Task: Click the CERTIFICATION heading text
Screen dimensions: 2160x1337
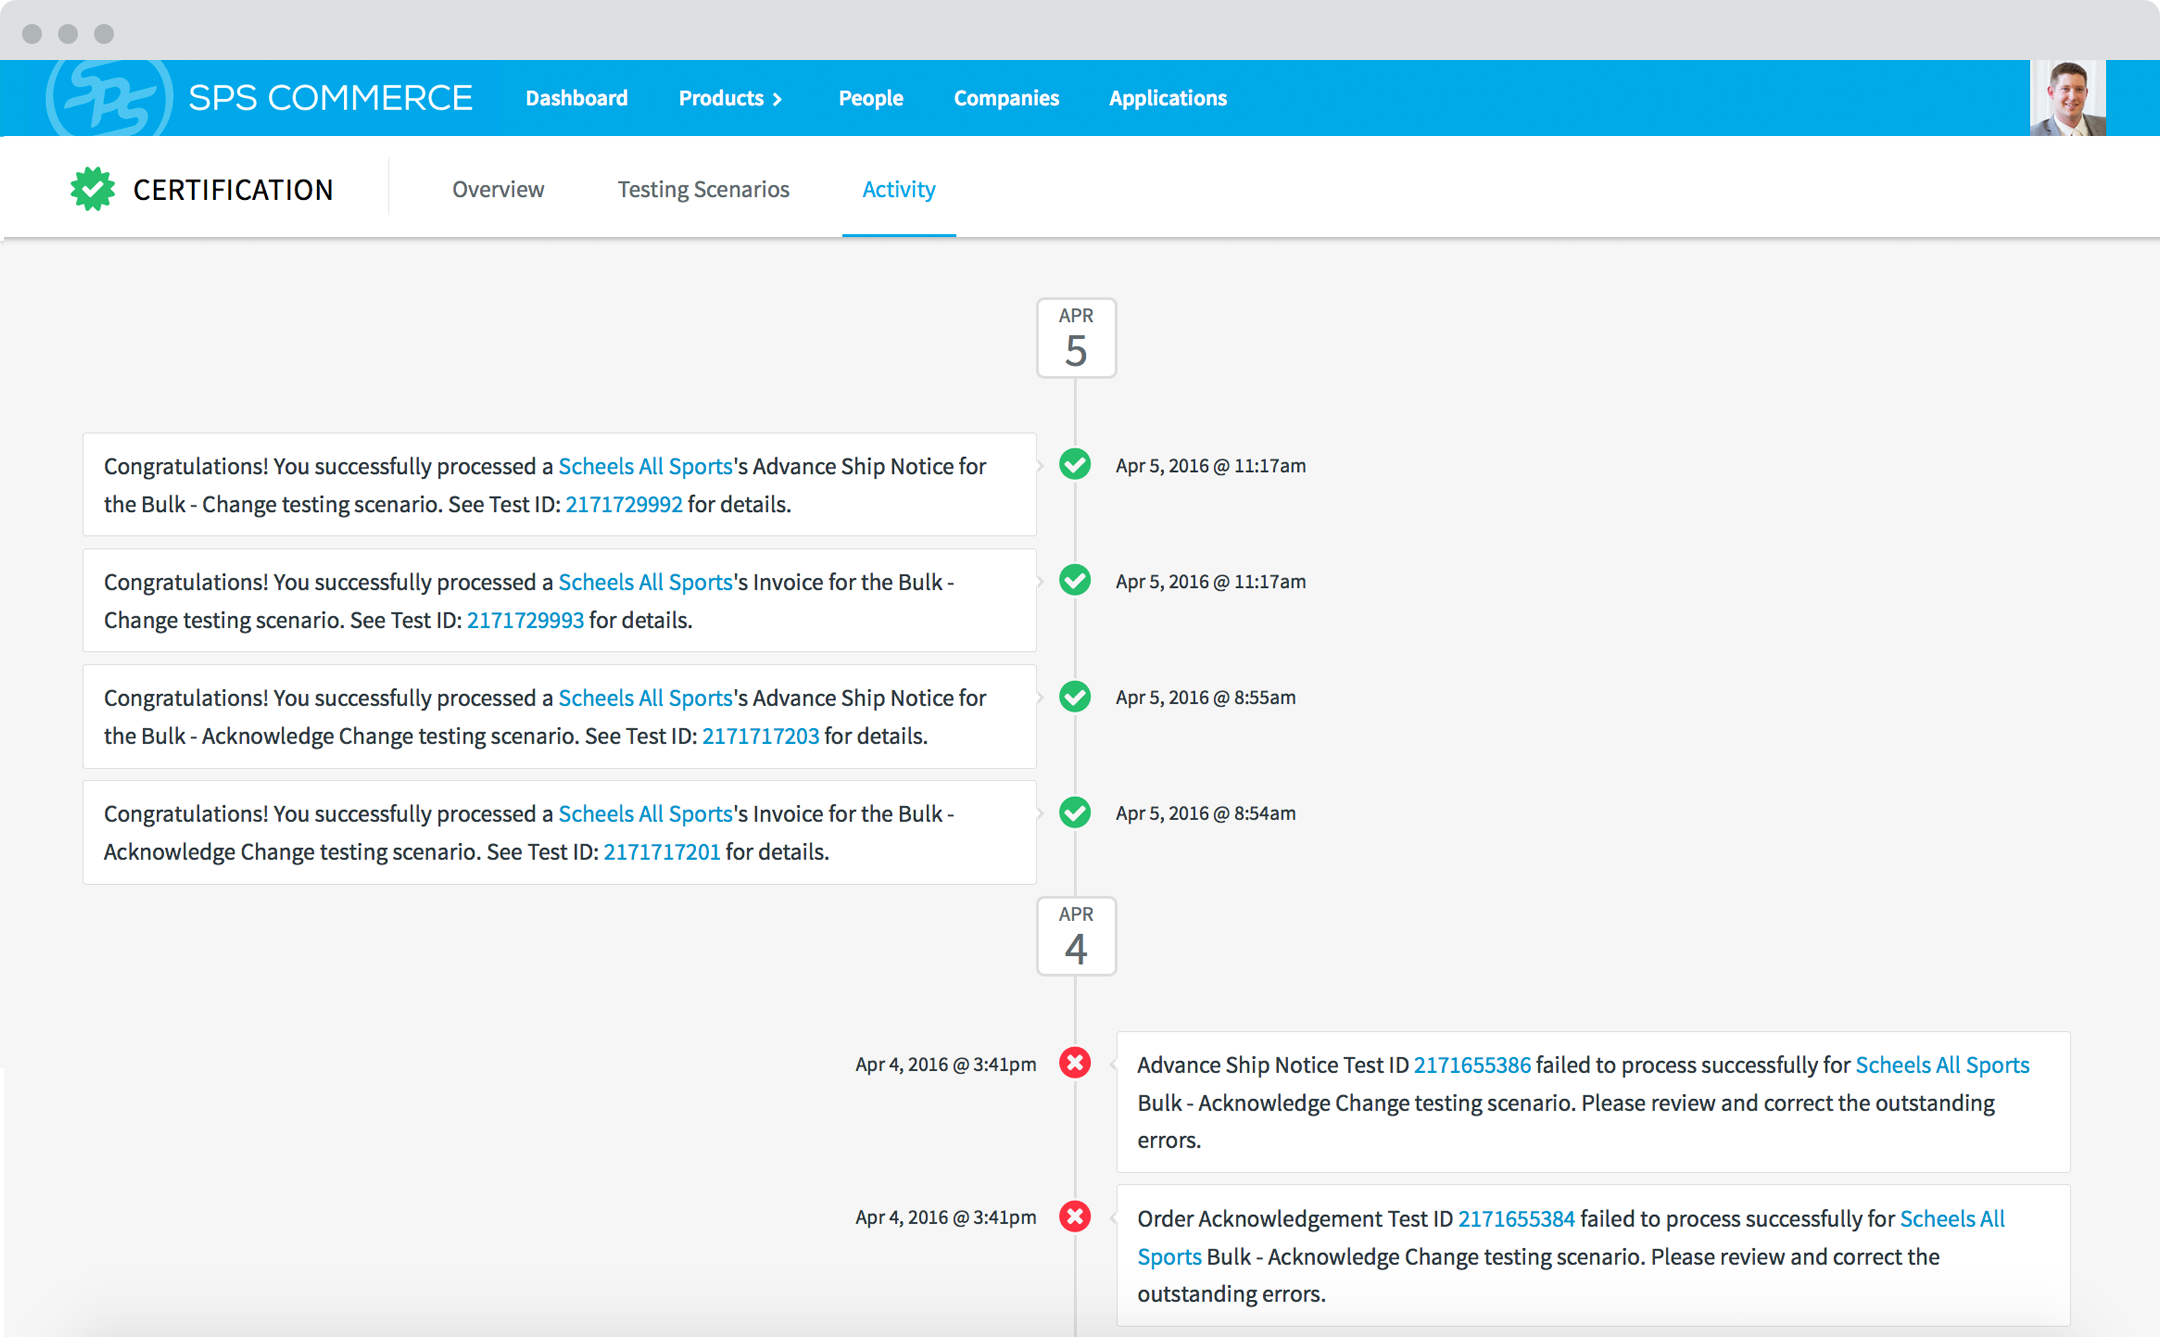Action: tap(233, 189)
